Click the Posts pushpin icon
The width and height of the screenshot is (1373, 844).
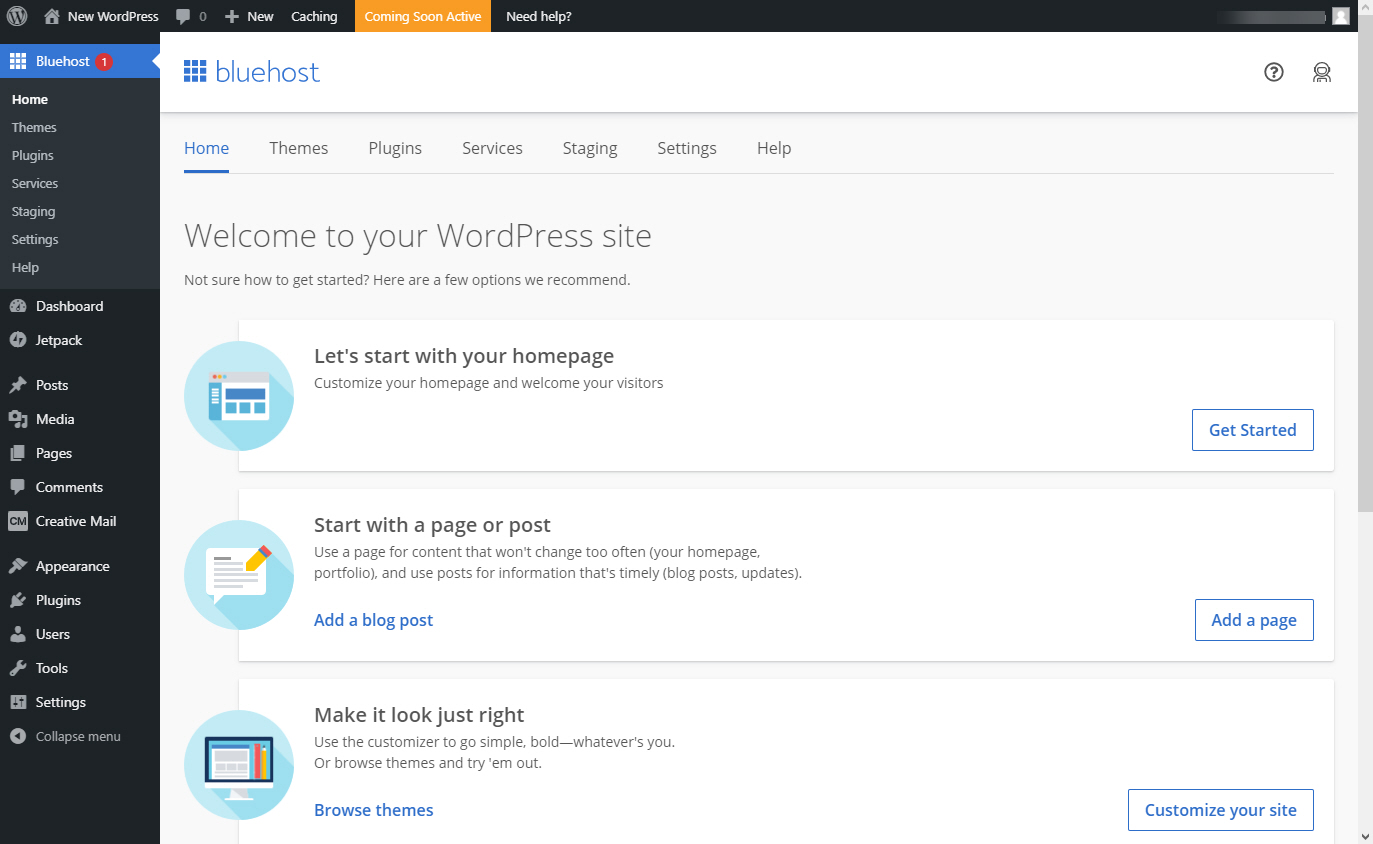coord(18,385)
